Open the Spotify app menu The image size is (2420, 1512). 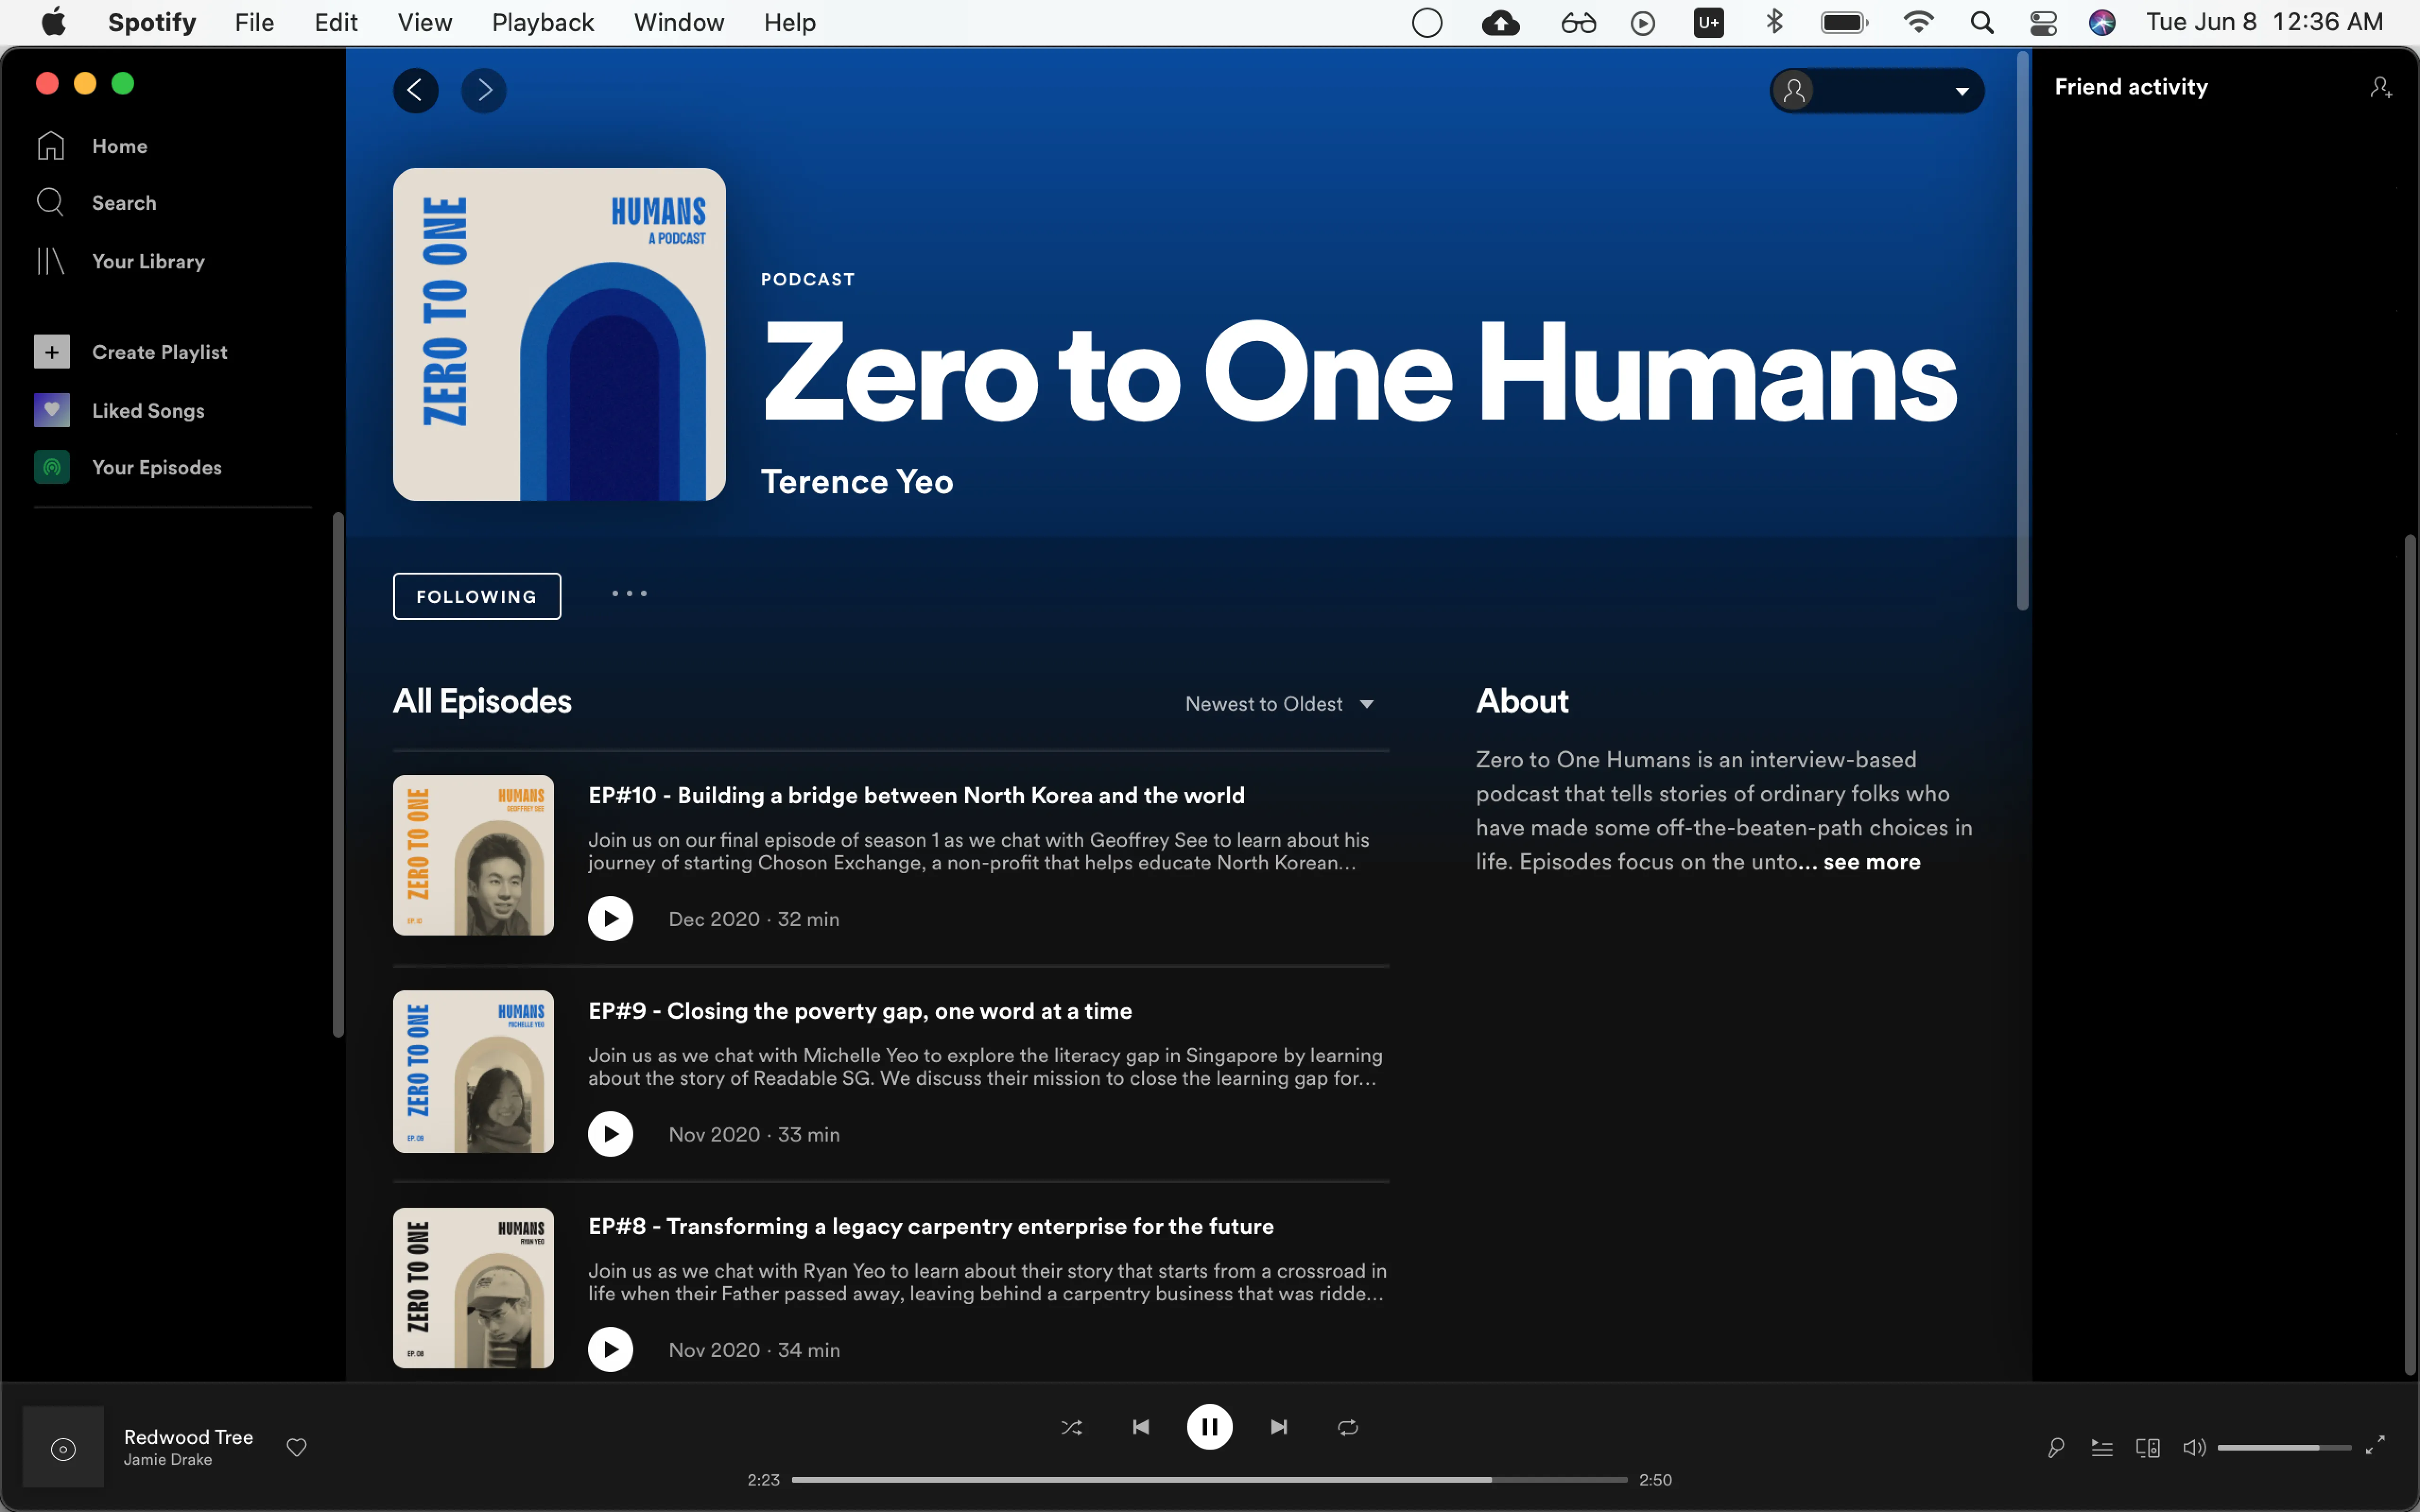(x=152, y=22)
